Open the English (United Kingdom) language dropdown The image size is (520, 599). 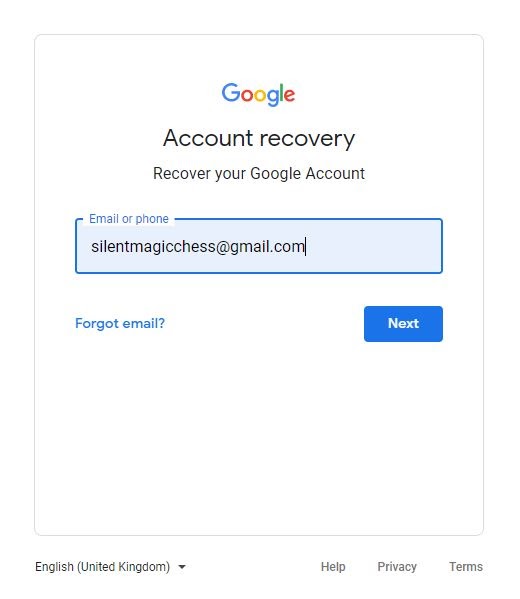pyautogui.click(x=110, y=567)
